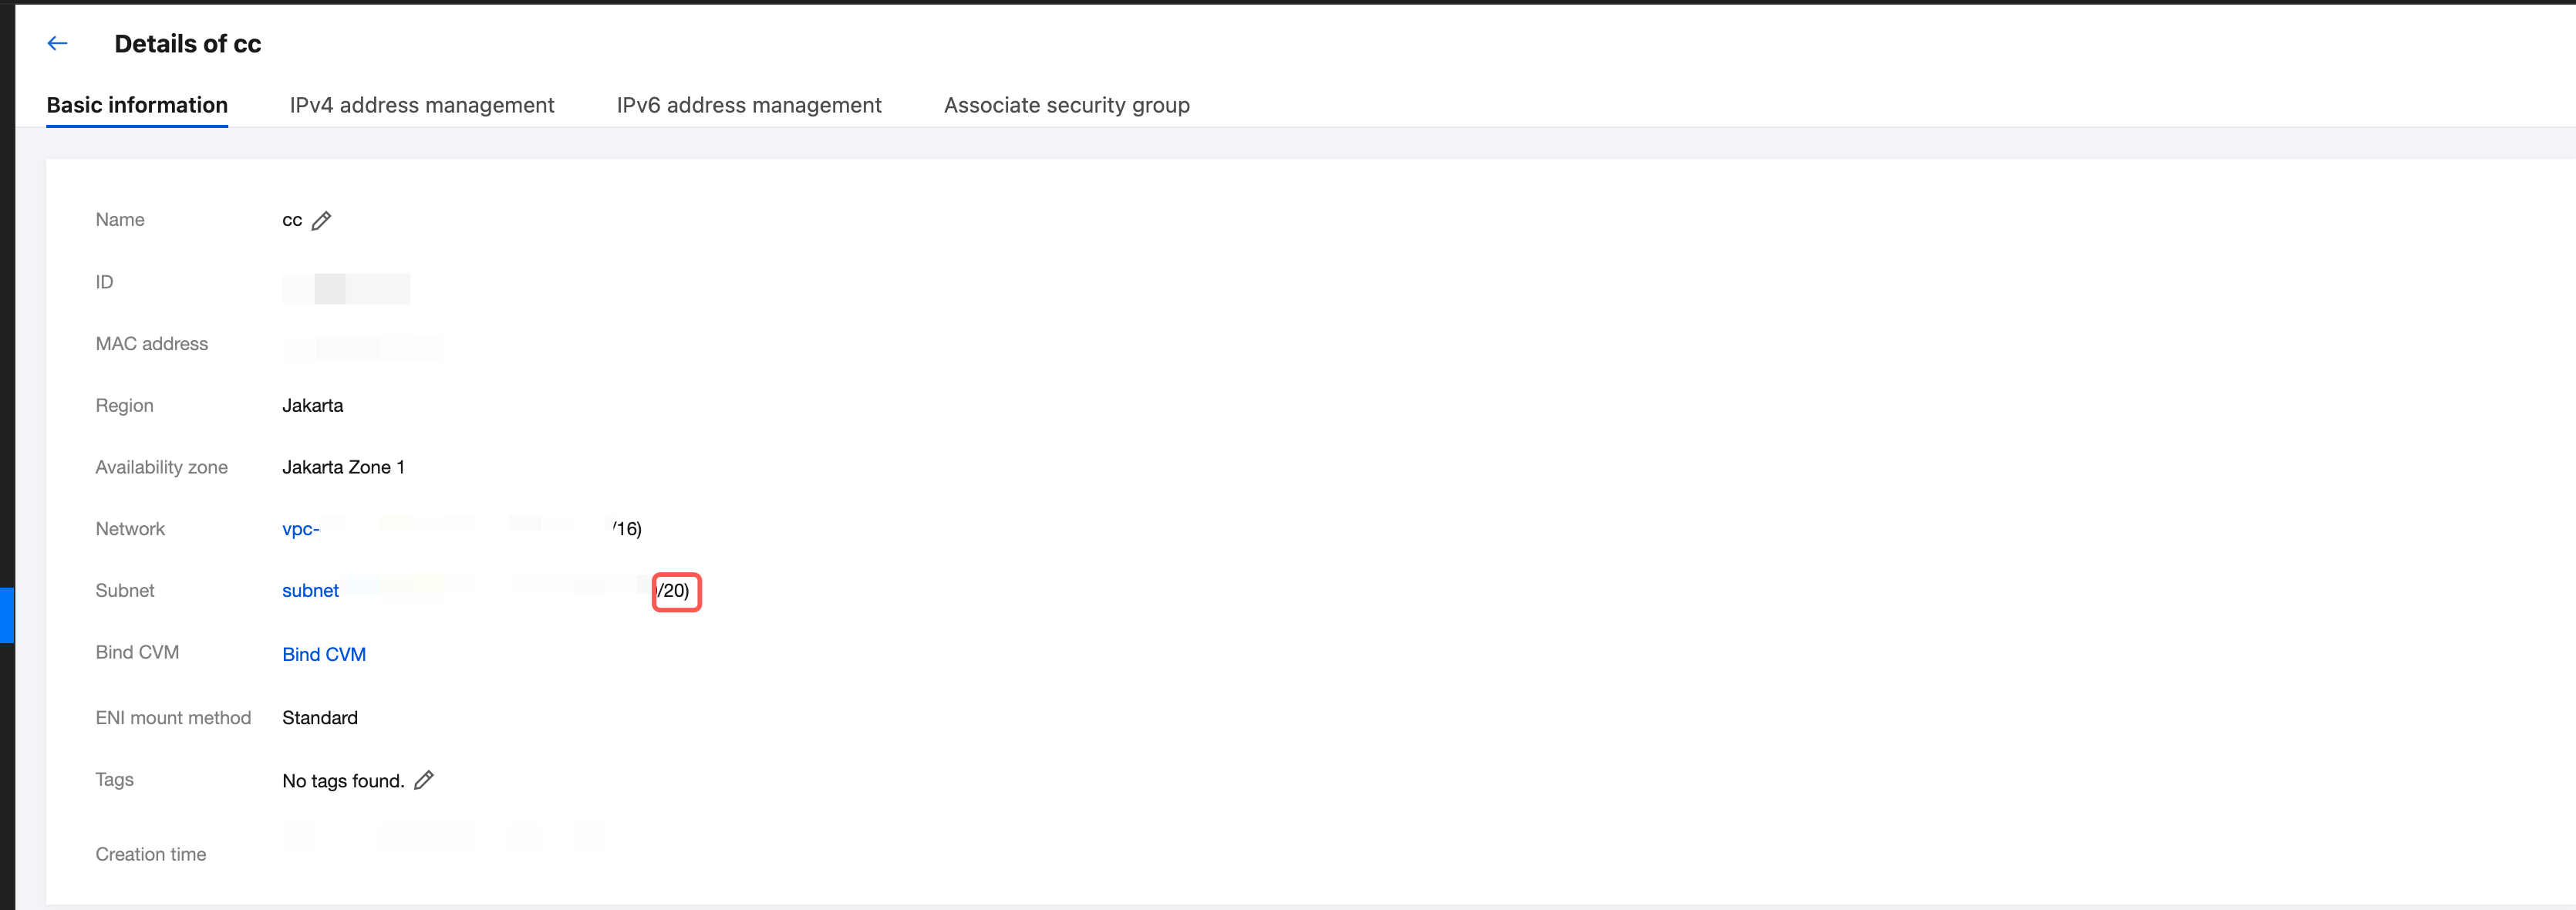
Task: Click the highlighted /20) subnet CIDR suffix
Action: 675,591
